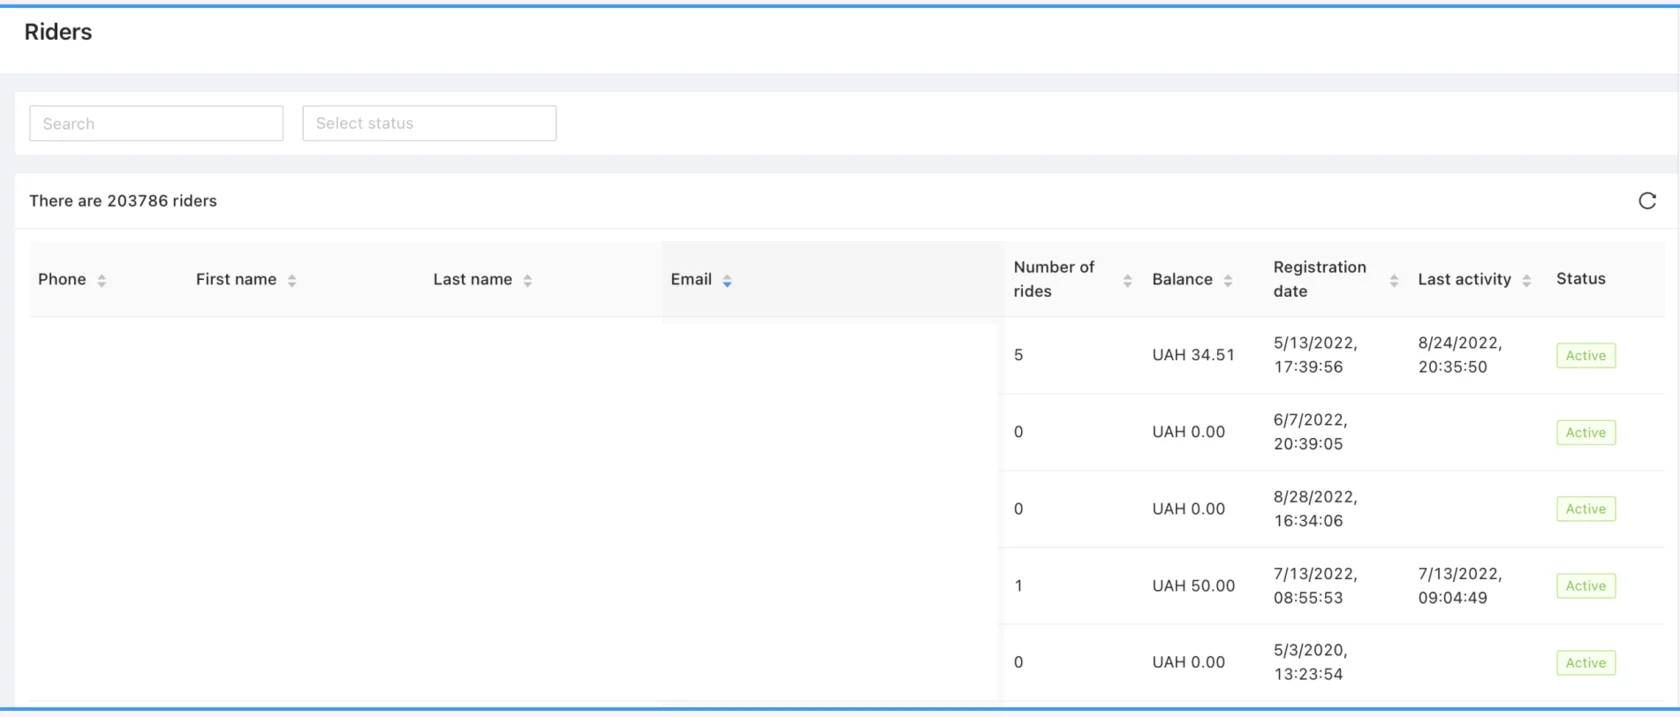The height and width of the screenshot is (717, 1680).
Task: Select the UAH 50.00 balance cell
Action: (x=1193, y=586)
